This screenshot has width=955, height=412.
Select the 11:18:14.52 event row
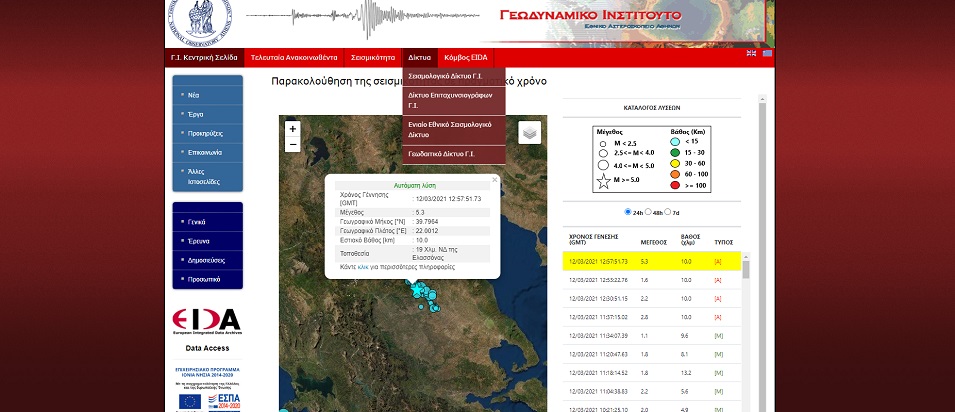(x=652, y=373)
